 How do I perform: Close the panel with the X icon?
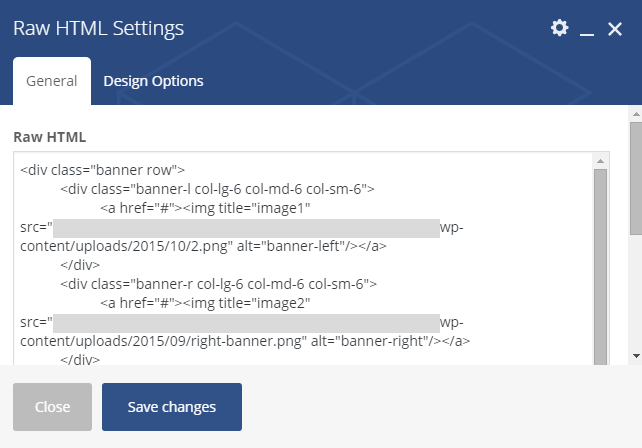coord(615,29)
